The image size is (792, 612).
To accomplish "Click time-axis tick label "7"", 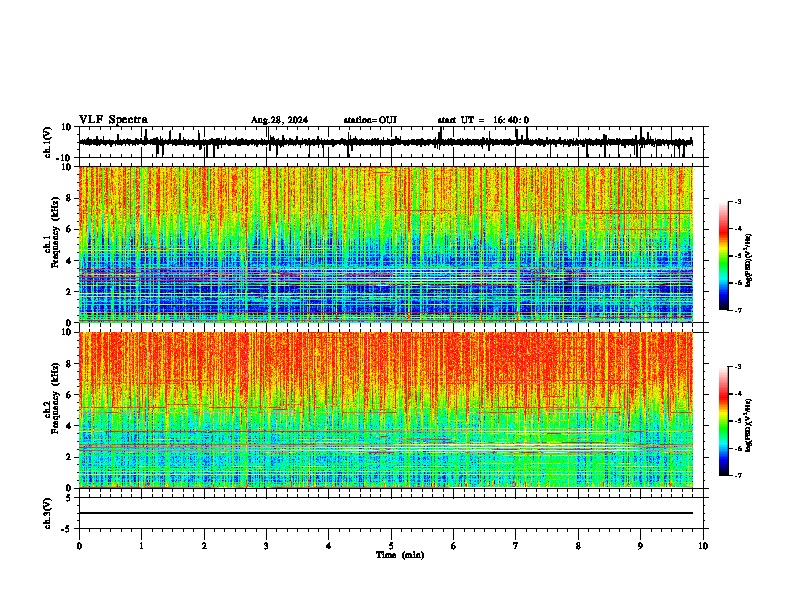I will tap(516, 546).
